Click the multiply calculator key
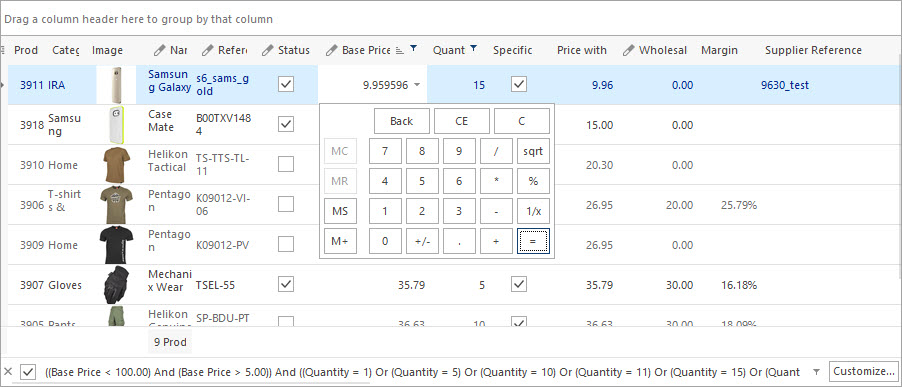Image resolution: width=902 pixels, height=387 pixels. [x=496, y=181]
